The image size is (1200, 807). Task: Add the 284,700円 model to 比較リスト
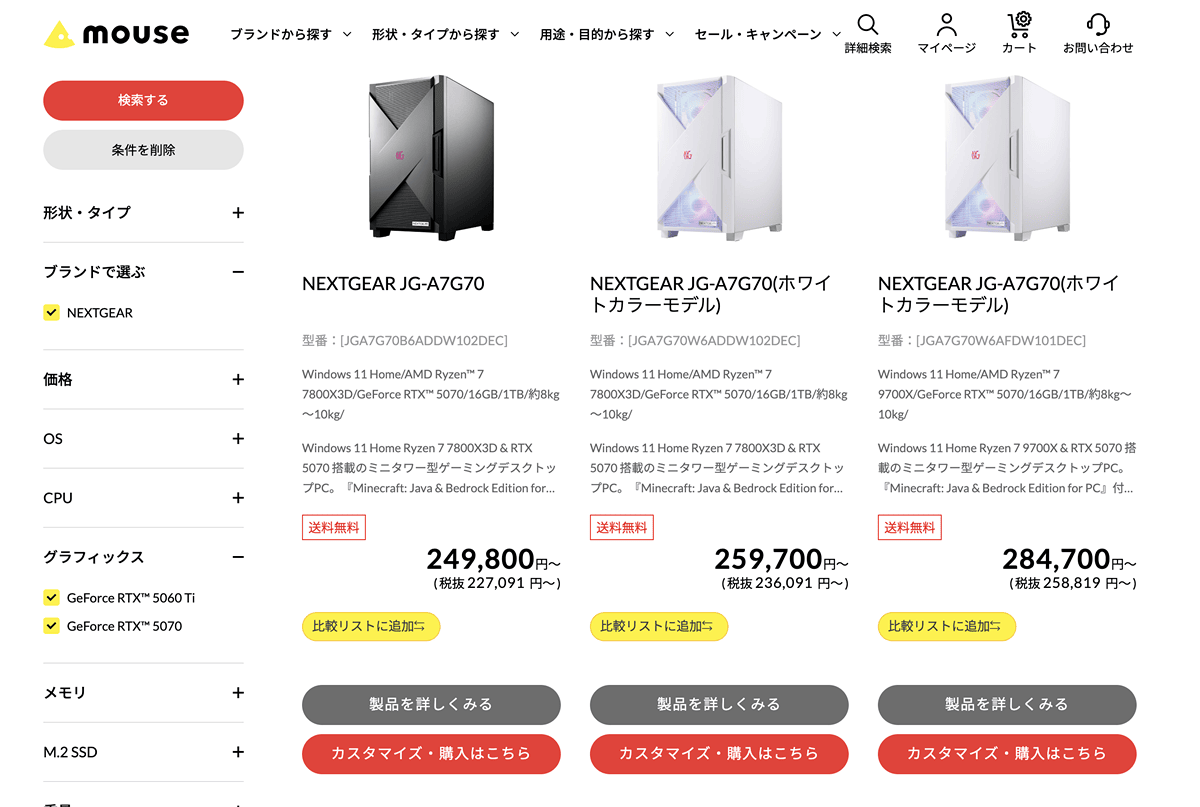click(946, 626)
